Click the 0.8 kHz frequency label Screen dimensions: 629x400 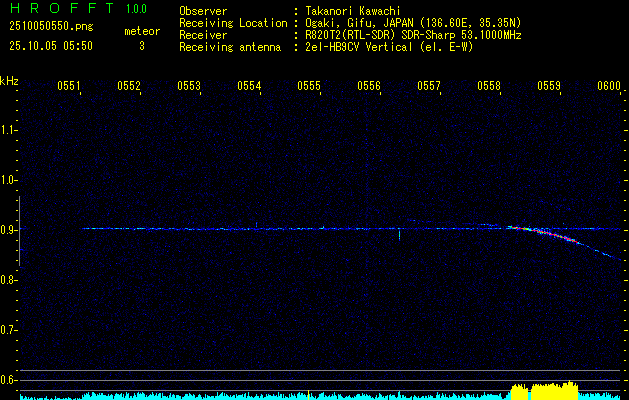[x=8, y=280]
